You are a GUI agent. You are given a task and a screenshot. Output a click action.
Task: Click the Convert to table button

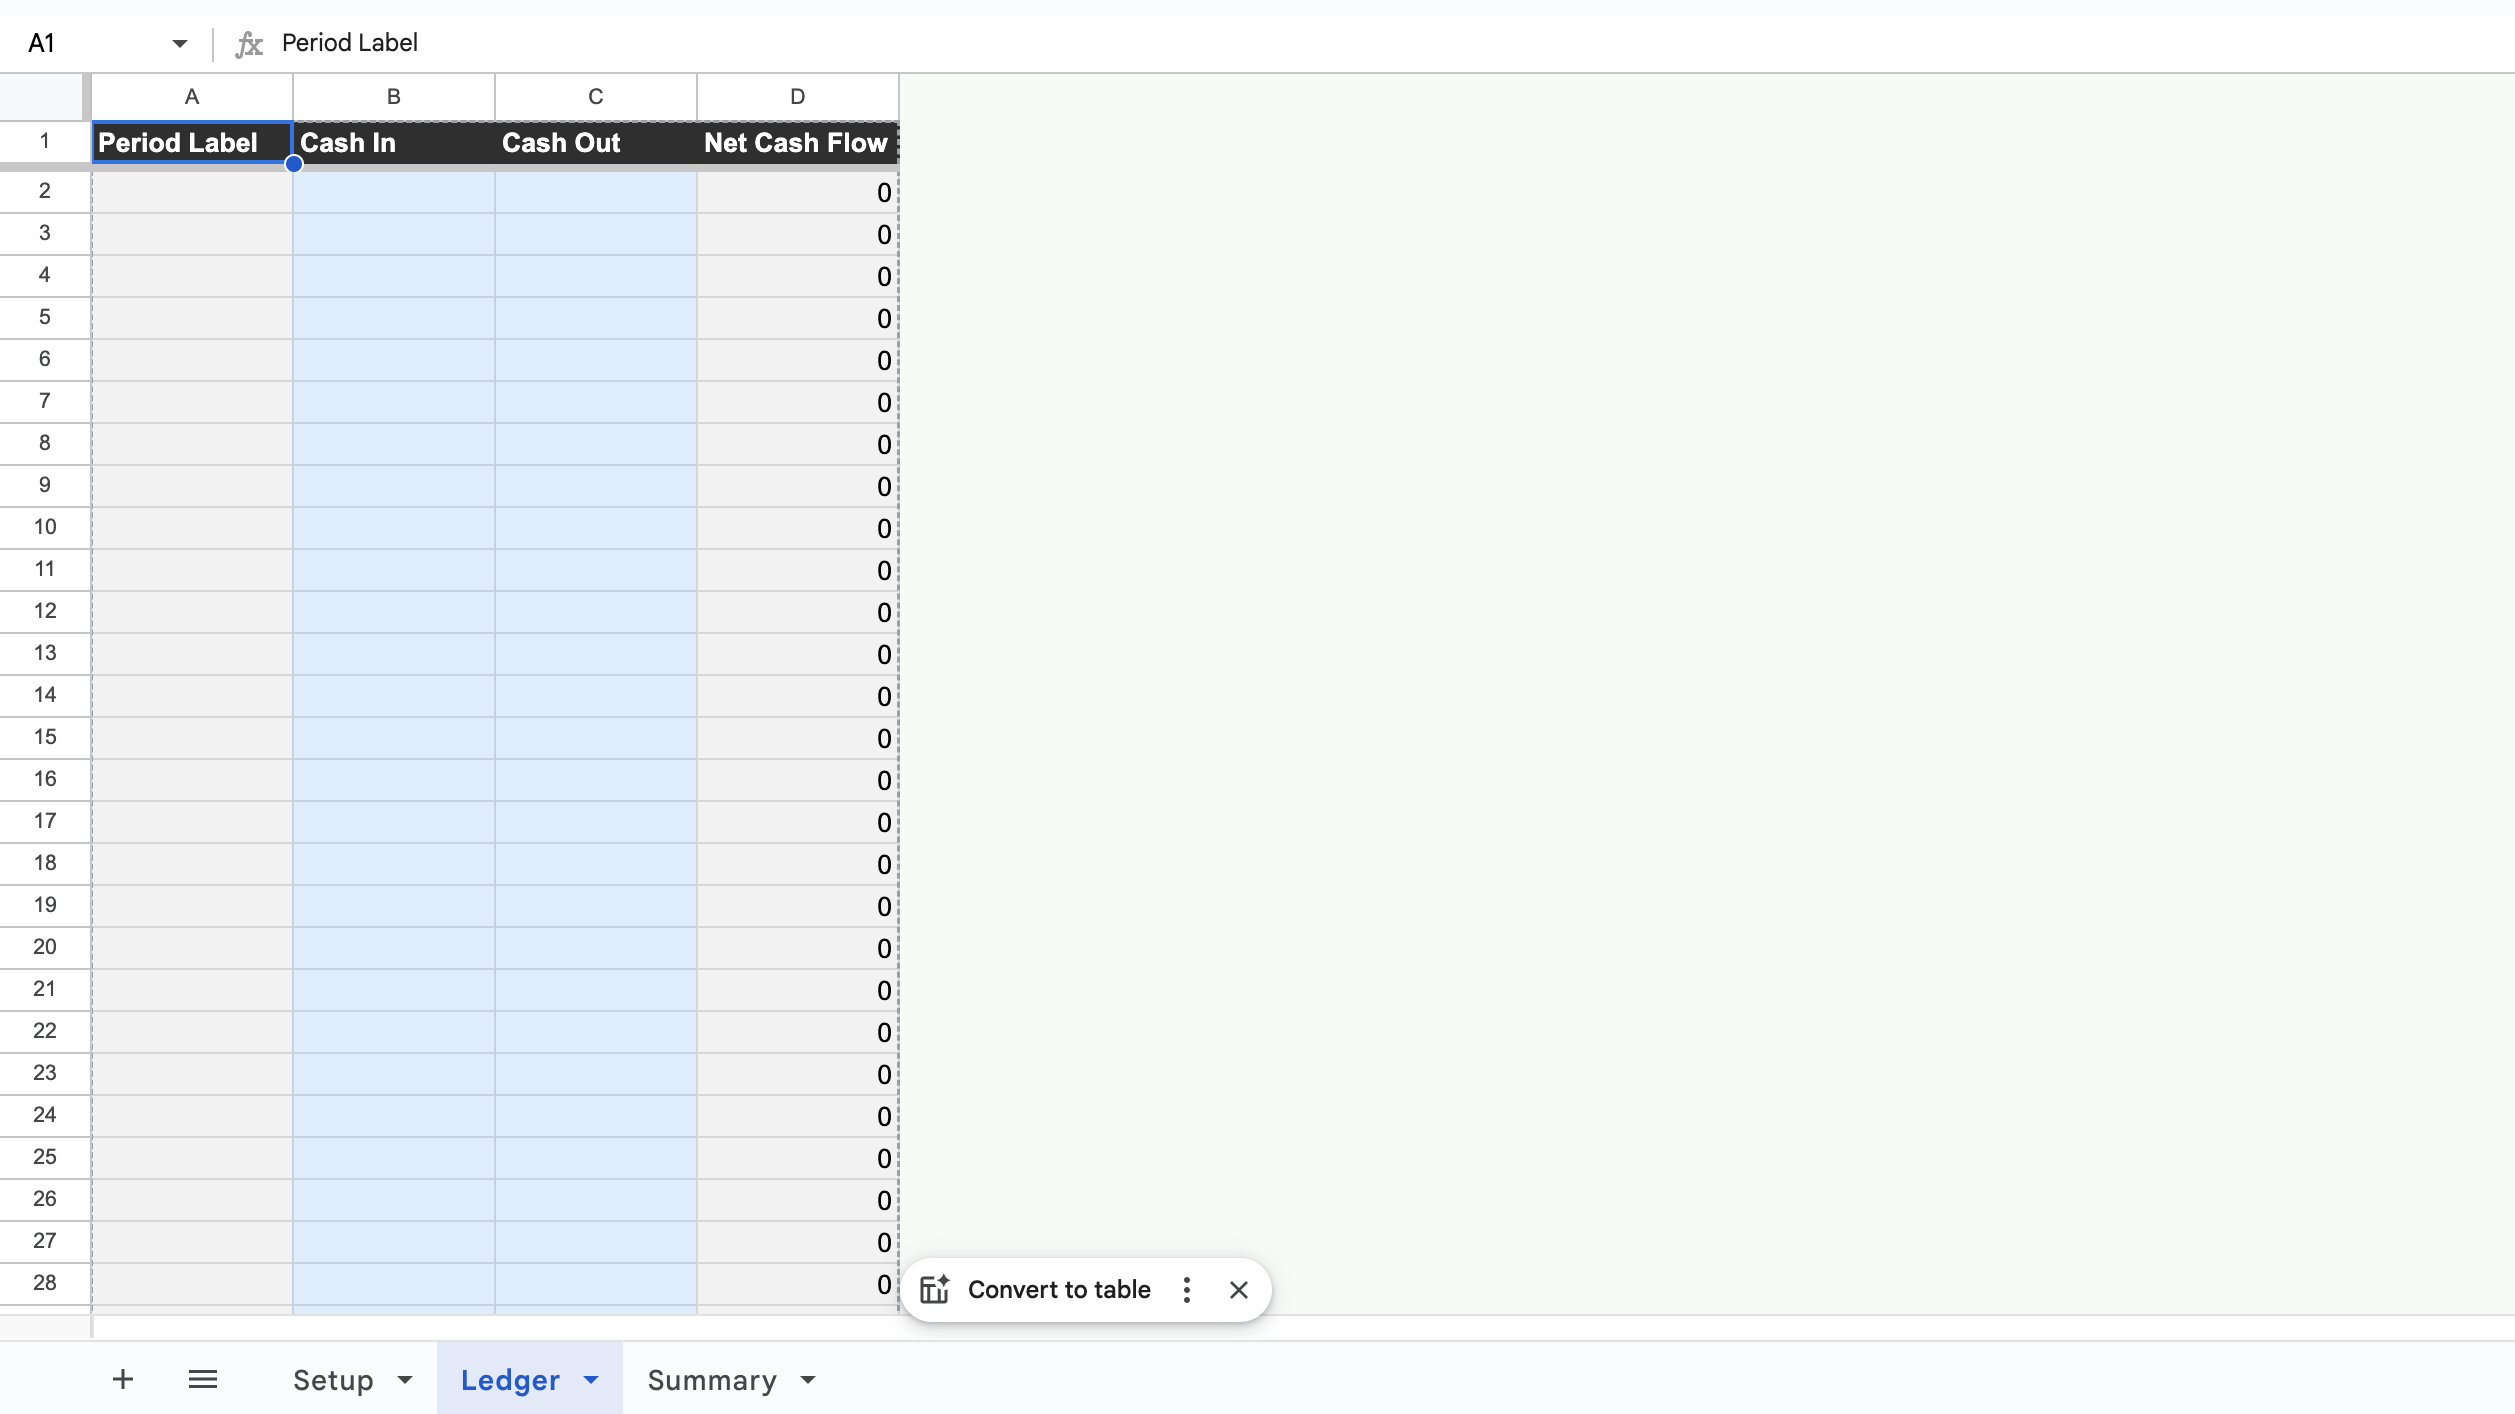(x=1059, y=1289)
